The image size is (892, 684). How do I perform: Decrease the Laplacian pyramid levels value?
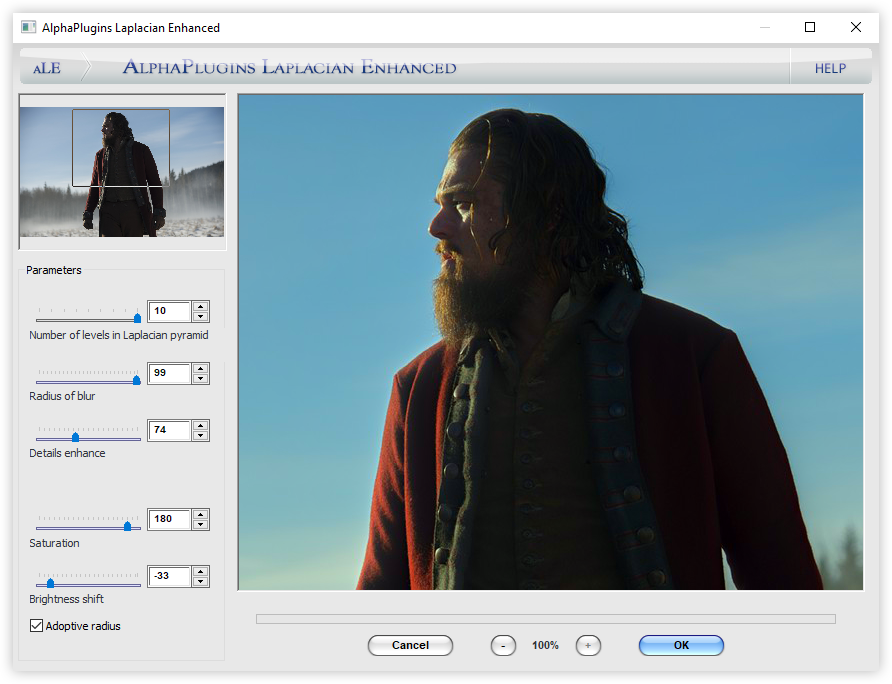coord(200,316)
